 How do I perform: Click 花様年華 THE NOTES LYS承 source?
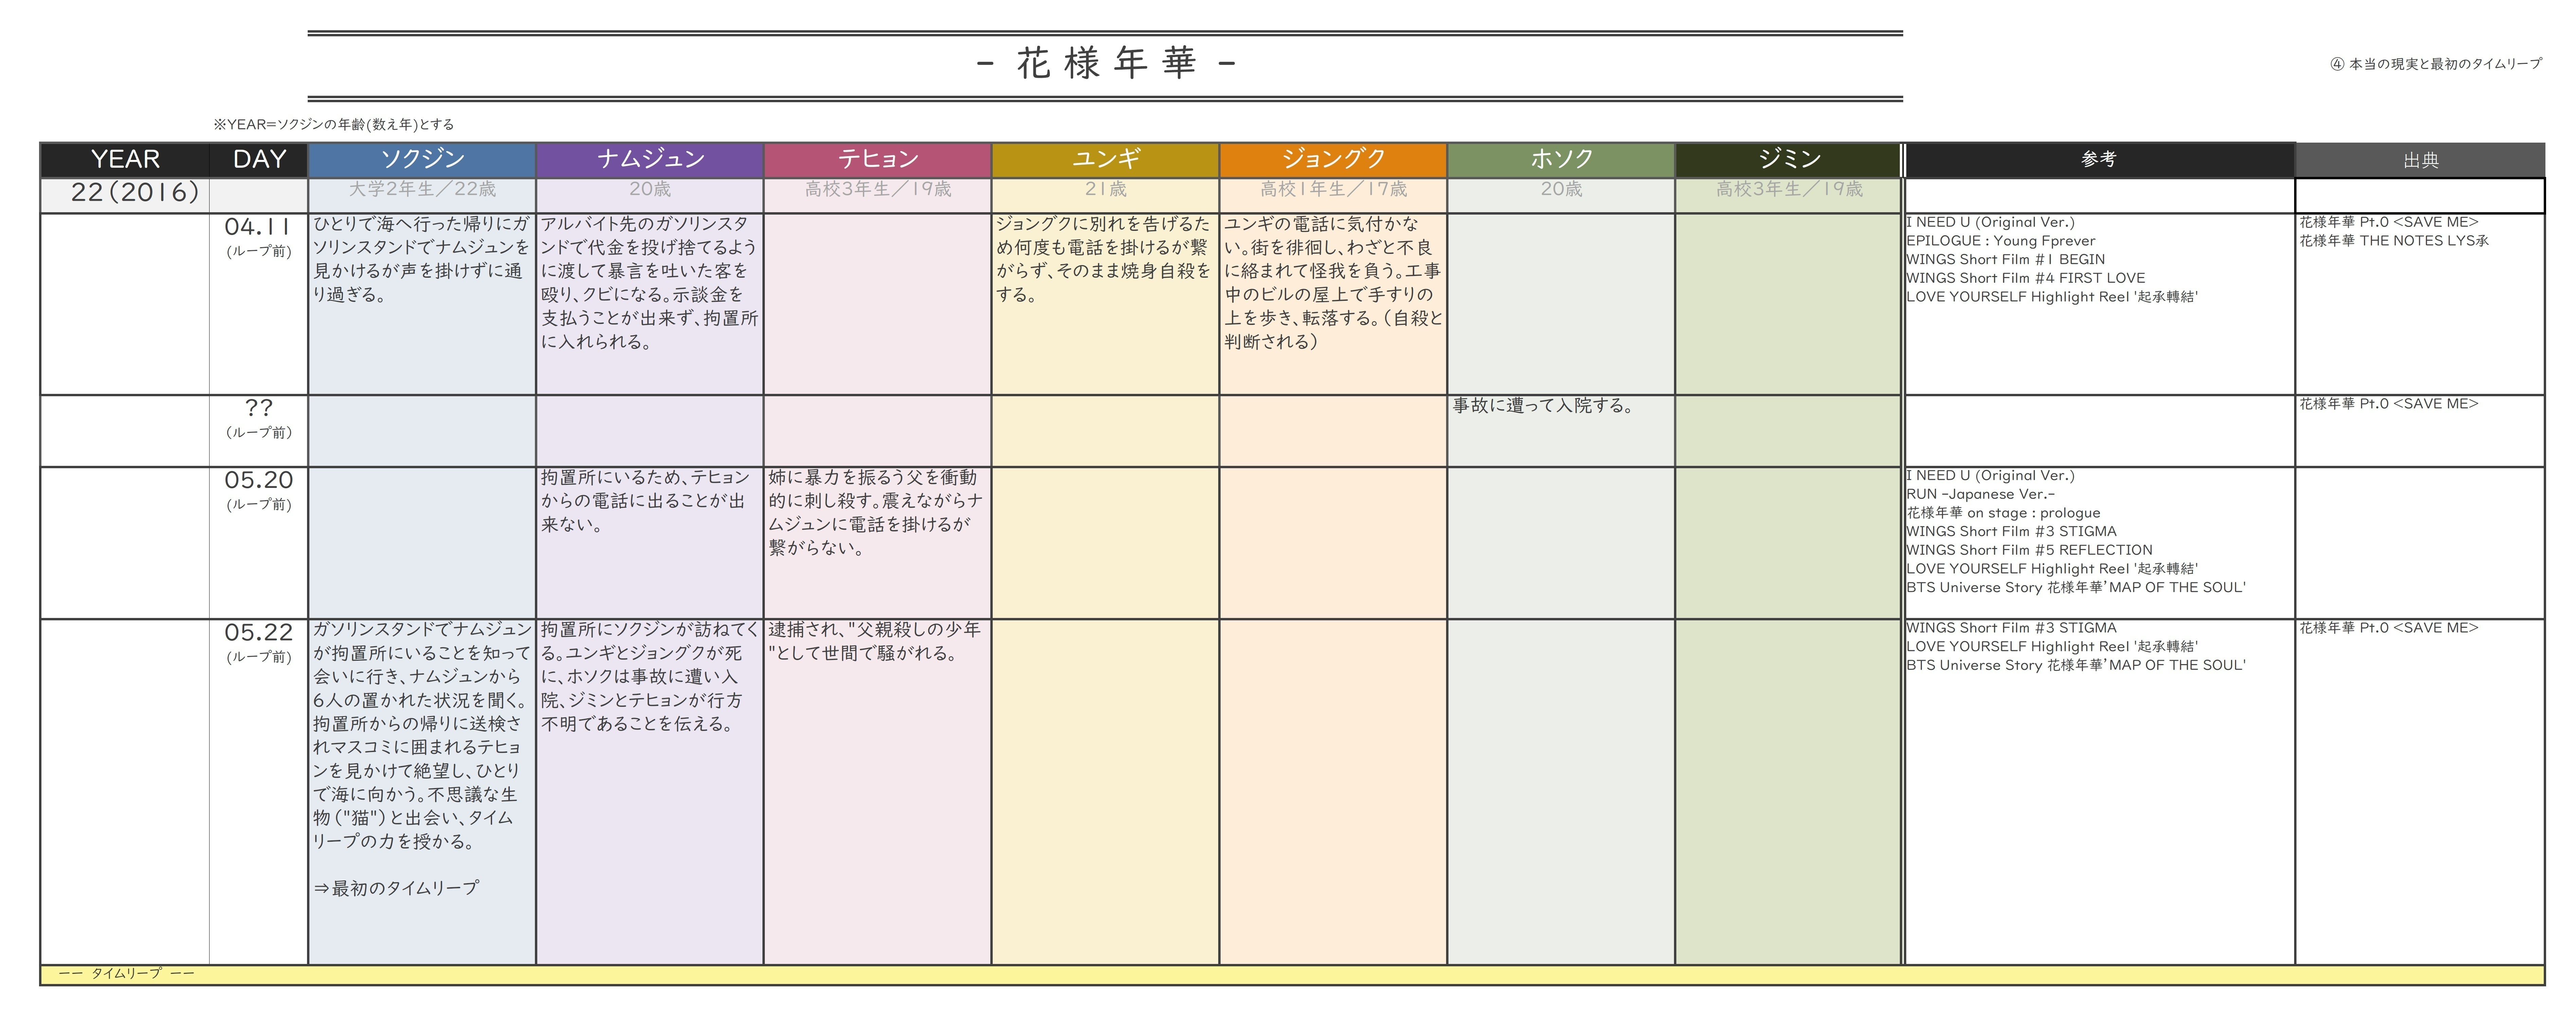click(2394, 241)
